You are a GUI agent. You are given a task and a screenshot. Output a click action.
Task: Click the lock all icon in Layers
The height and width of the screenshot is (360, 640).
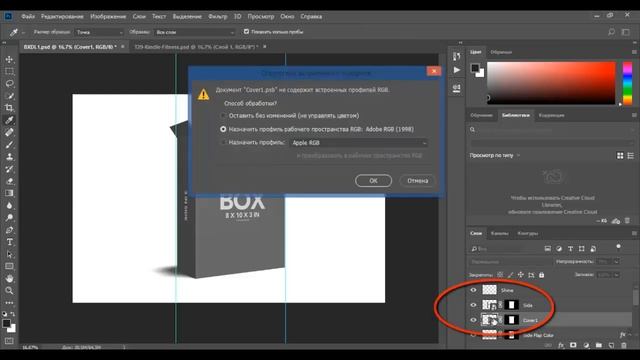pos(542,275)
